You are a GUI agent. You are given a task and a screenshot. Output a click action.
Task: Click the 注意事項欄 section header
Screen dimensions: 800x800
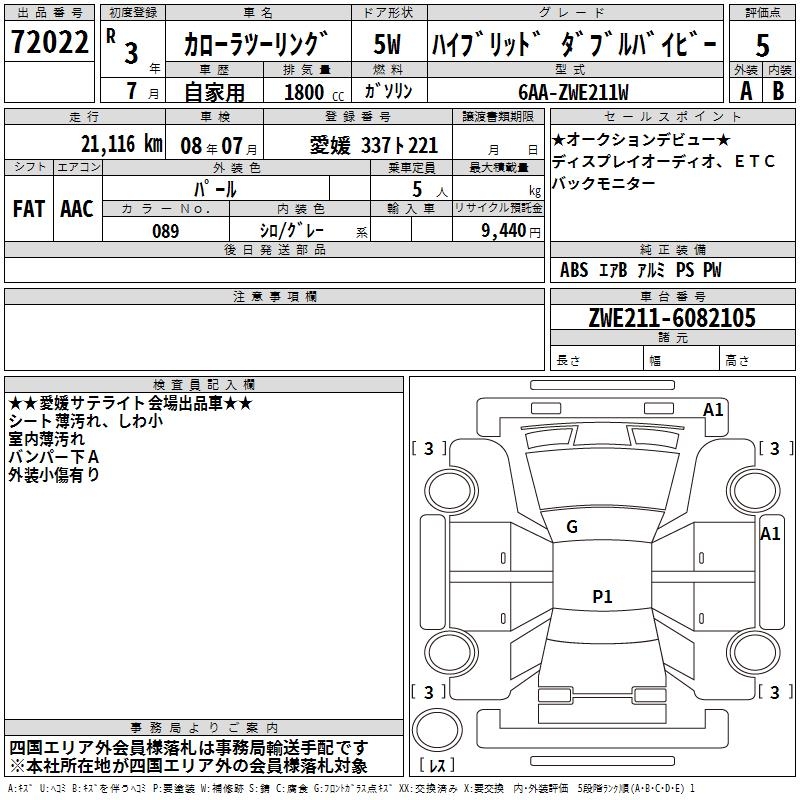[x=274, y=296]
